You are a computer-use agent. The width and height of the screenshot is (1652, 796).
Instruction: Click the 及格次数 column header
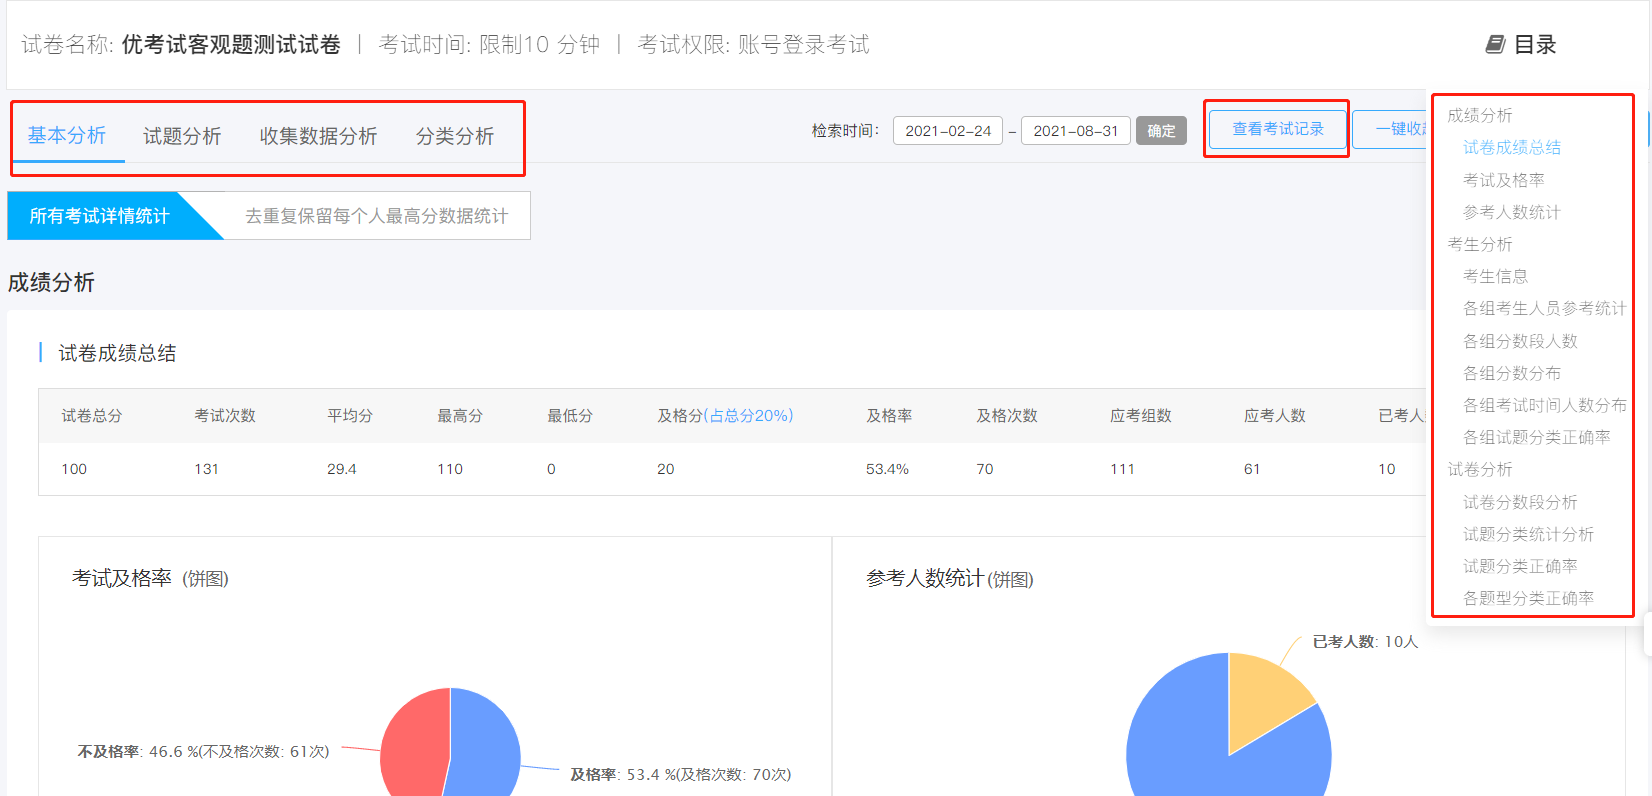pyautogui.click(x=1007, y=415)
